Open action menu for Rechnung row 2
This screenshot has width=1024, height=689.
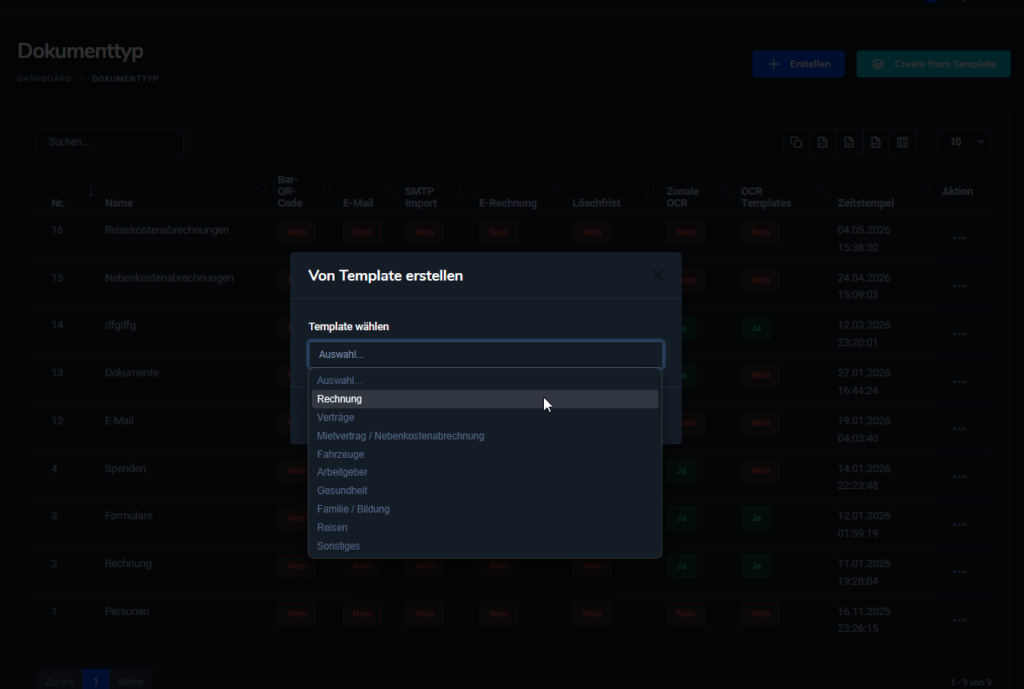click(x=959, y=572)
